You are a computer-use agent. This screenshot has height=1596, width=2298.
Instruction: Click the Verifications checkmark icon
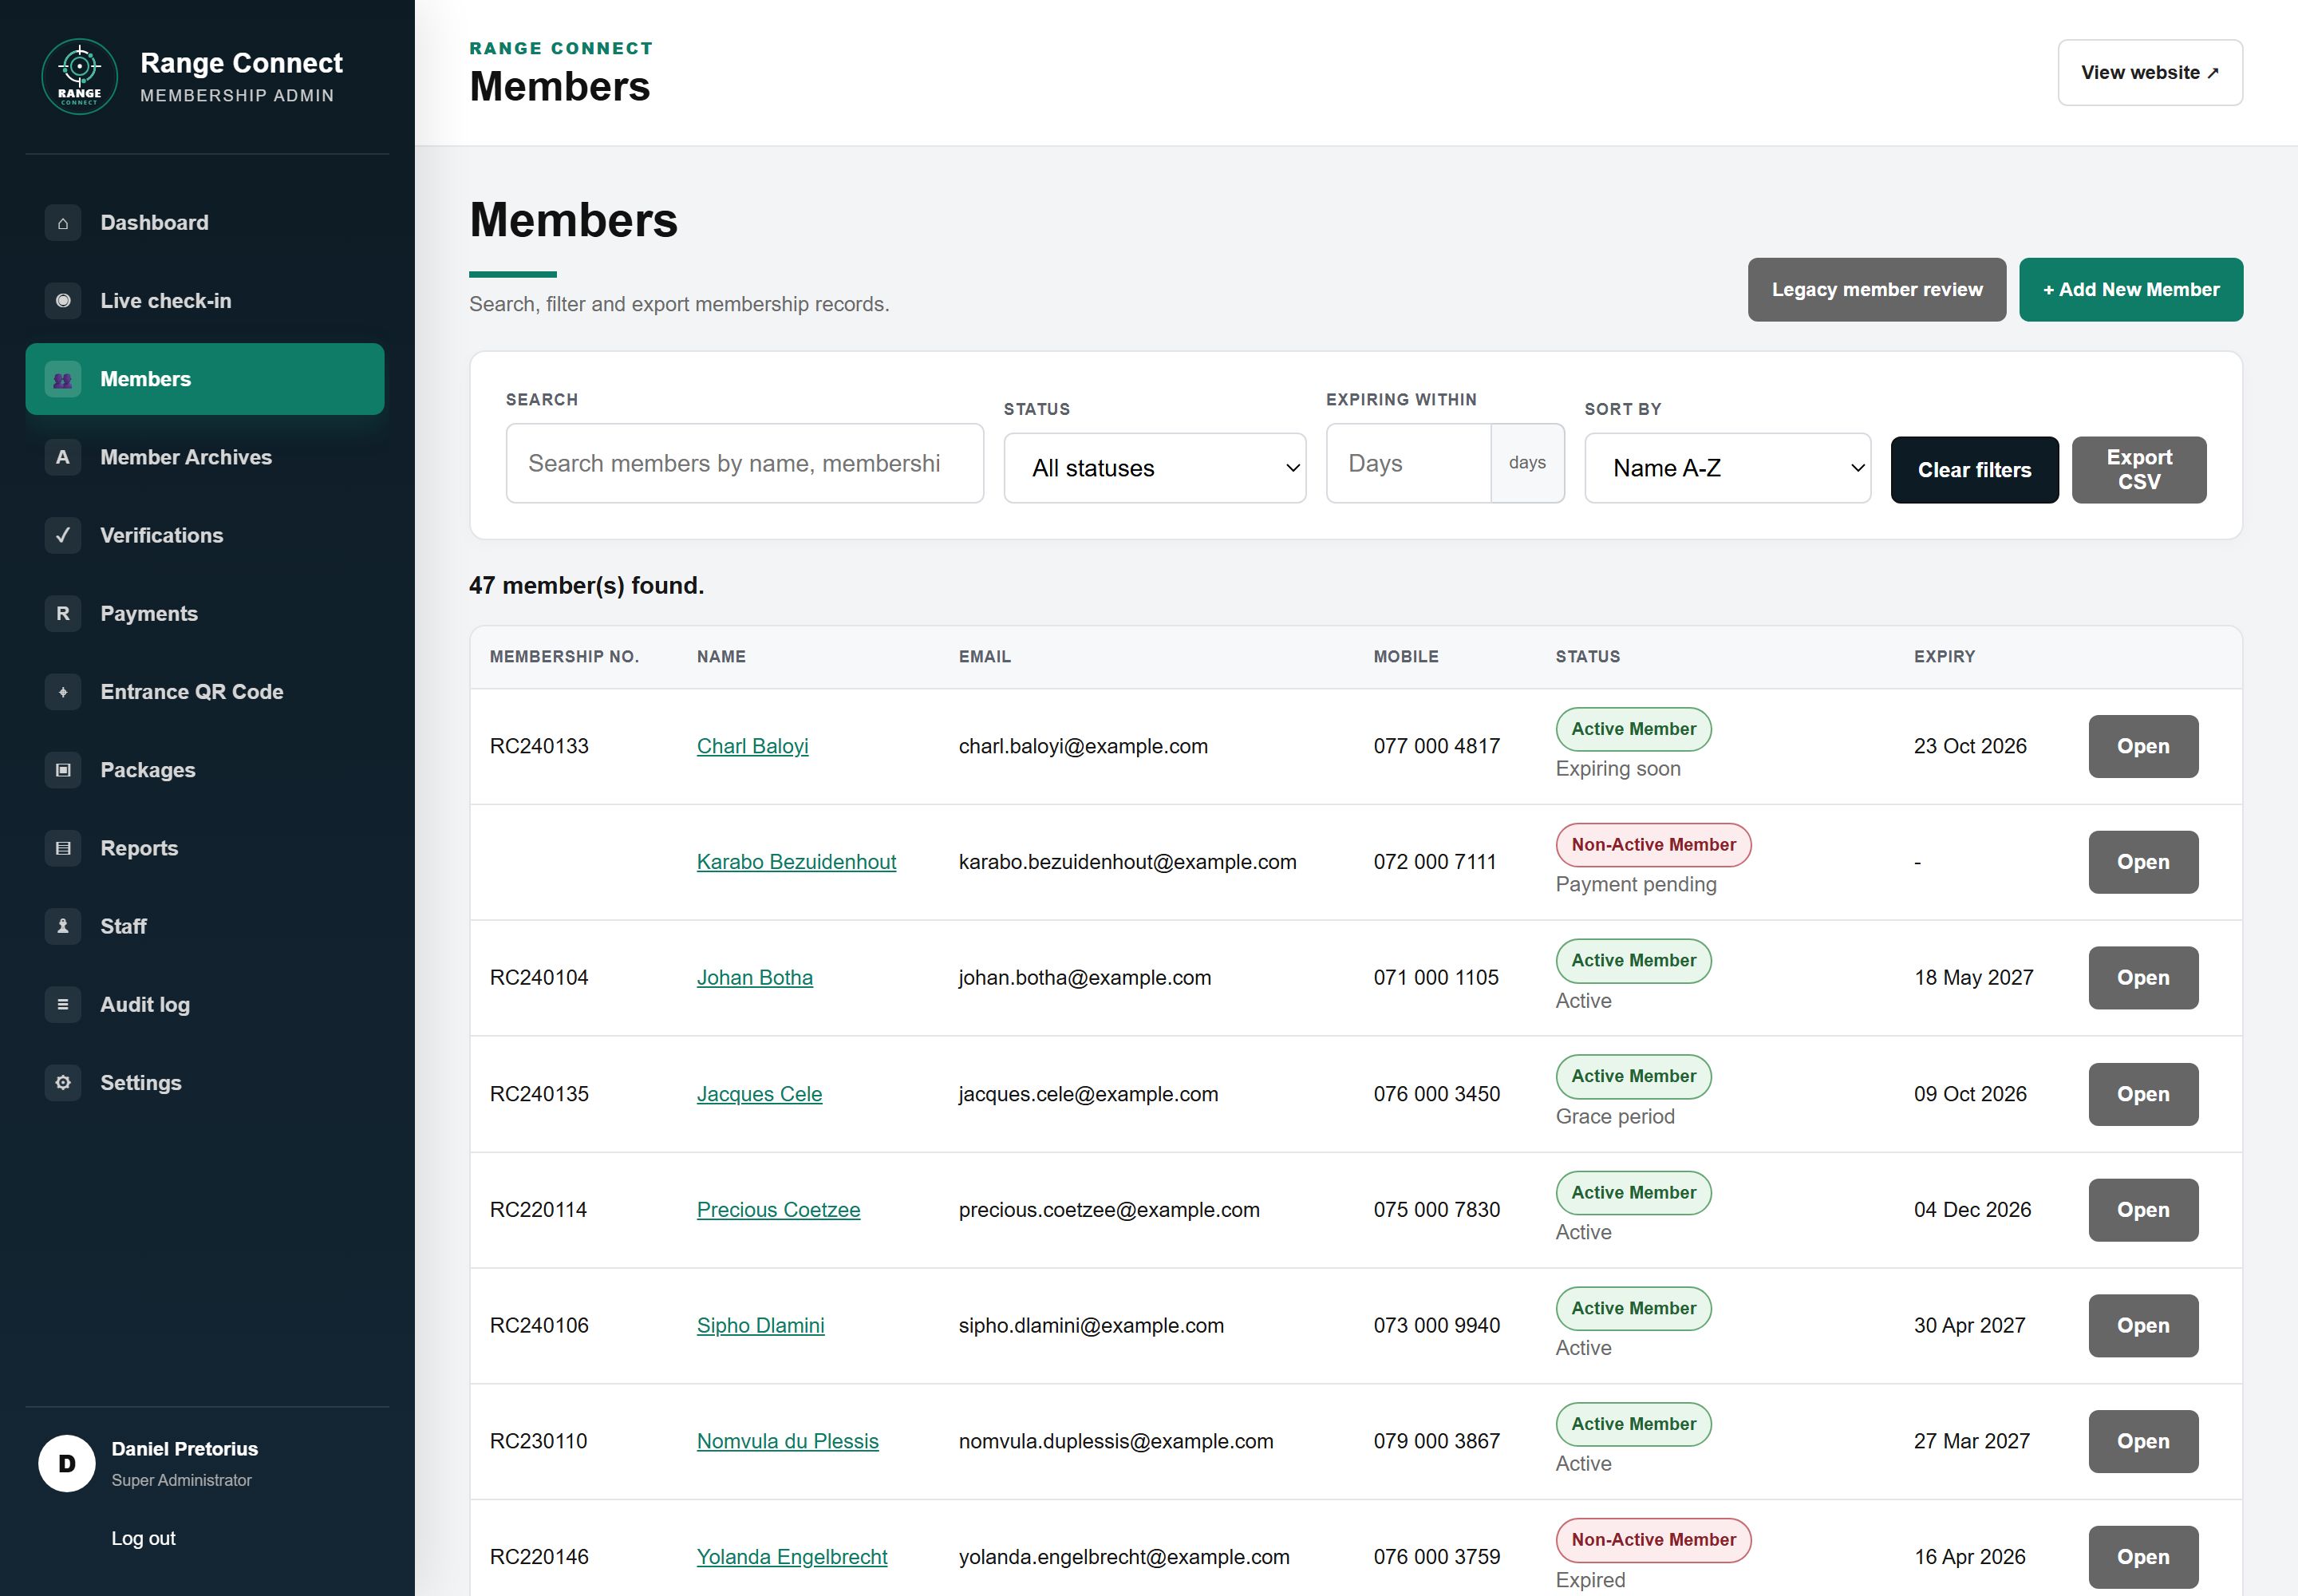click(x=63, y=535)
